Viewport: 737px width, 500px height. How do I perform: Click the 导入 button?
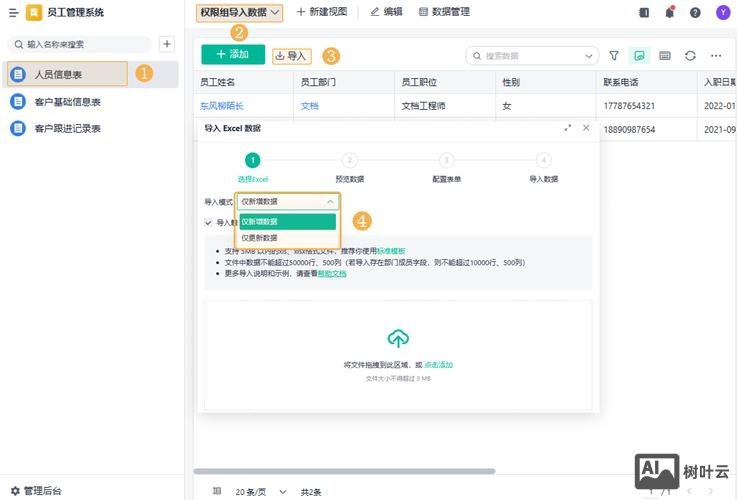pos(291,56)
